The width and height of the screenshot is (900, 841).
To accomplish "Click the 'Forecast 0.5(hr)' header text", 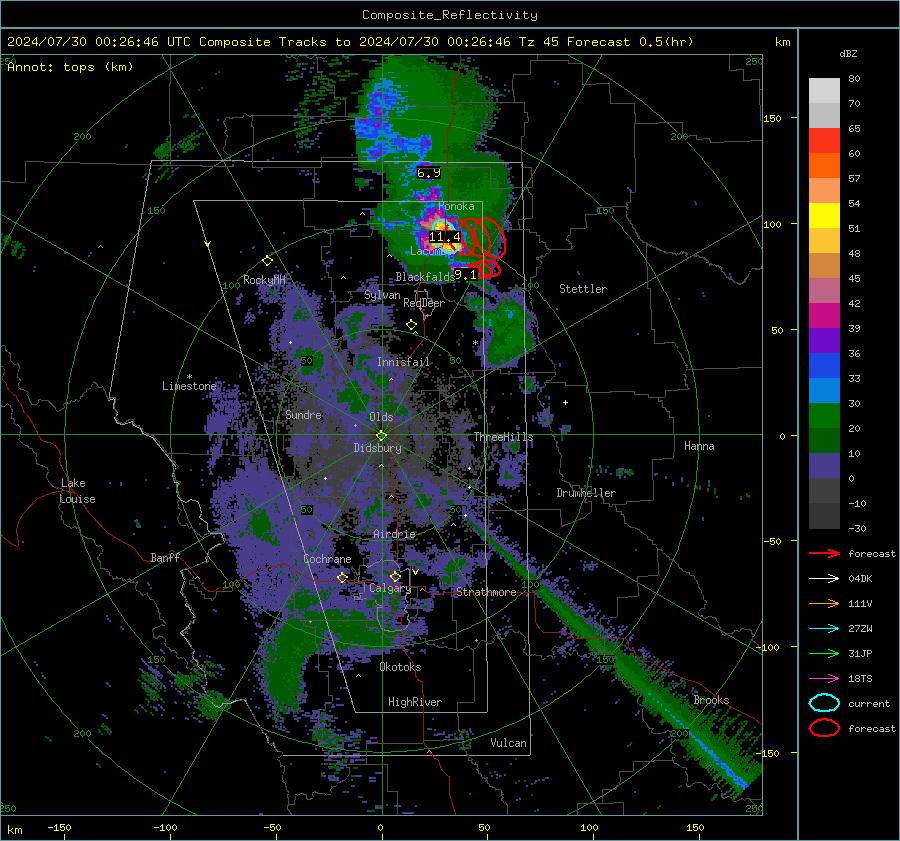I will click(630, 42).
